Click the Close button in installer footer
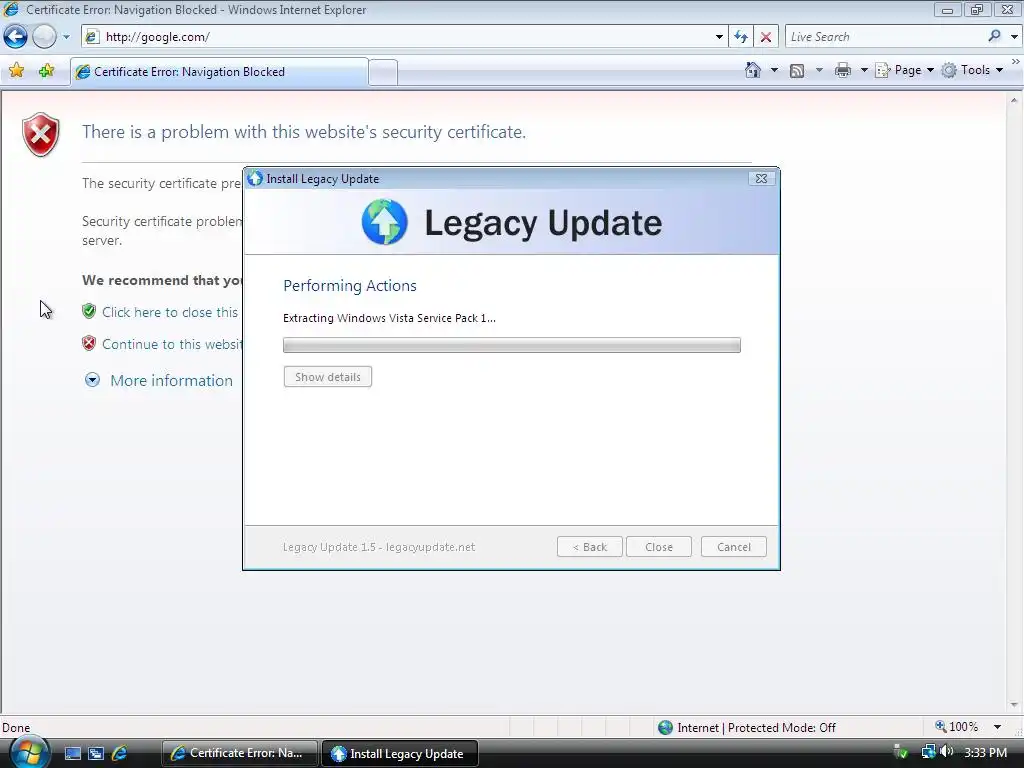The image size is (1024, 768). click(658, 547)
